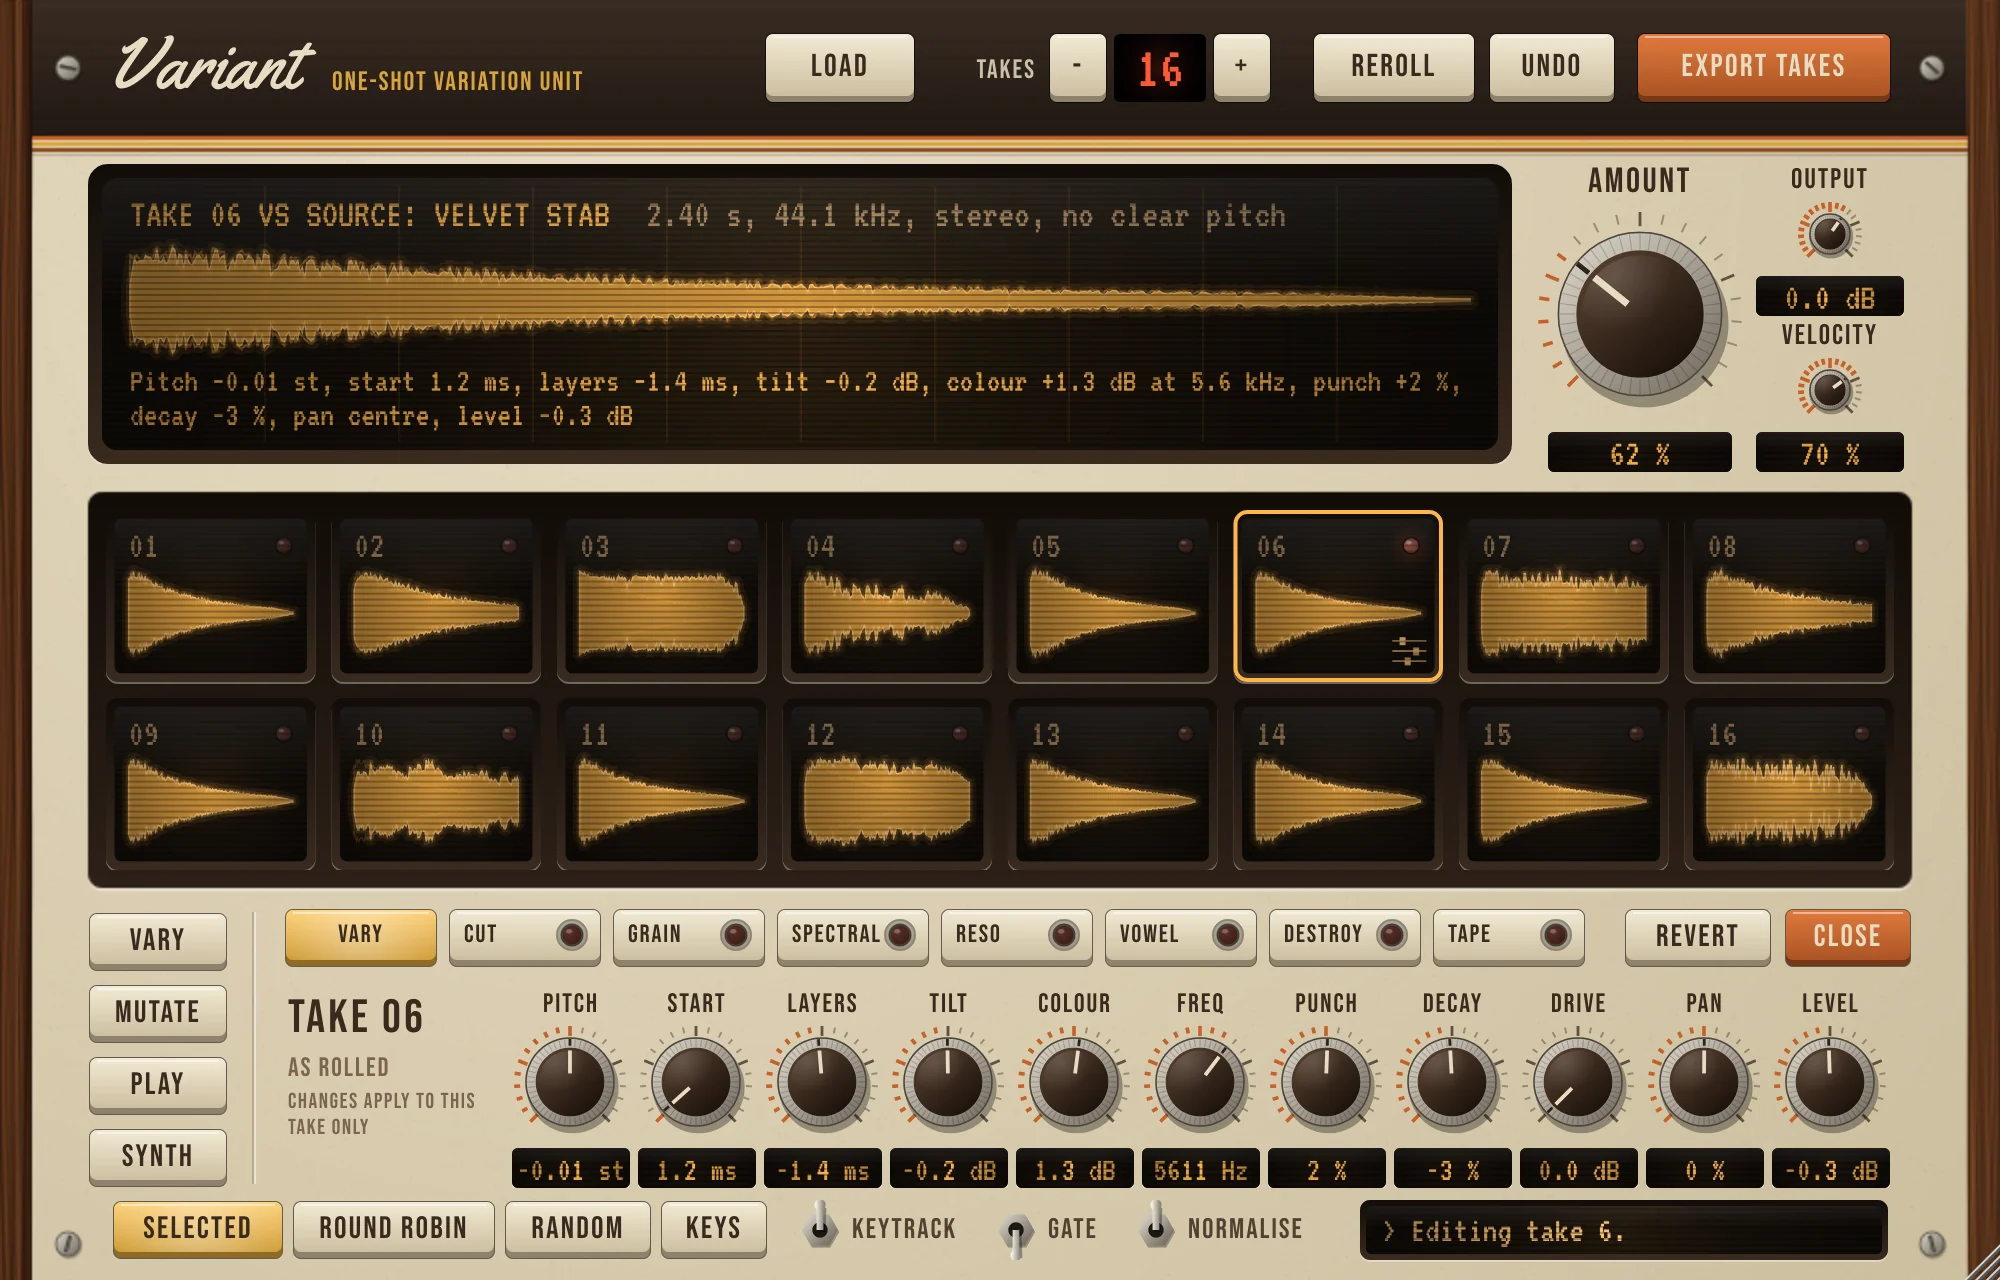Flip the KEYTRACK toggle switch
2000x1280 pixels.
coord(820,1225)
